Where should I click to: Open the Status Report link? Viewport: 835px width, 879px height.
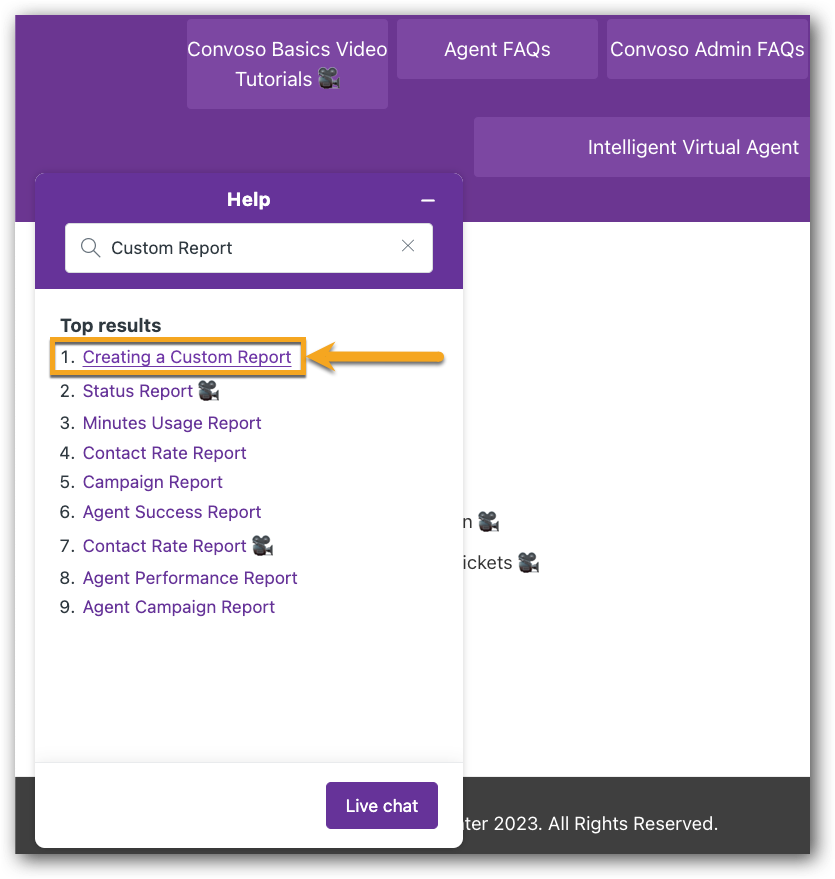tap(138, 391)
